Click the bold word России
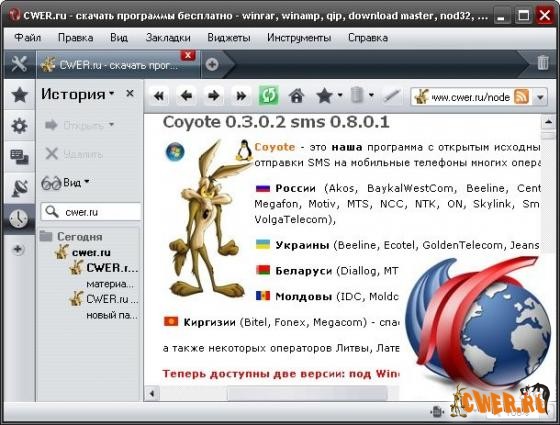The height and width of the screenshot is (425, 560). 295,188
